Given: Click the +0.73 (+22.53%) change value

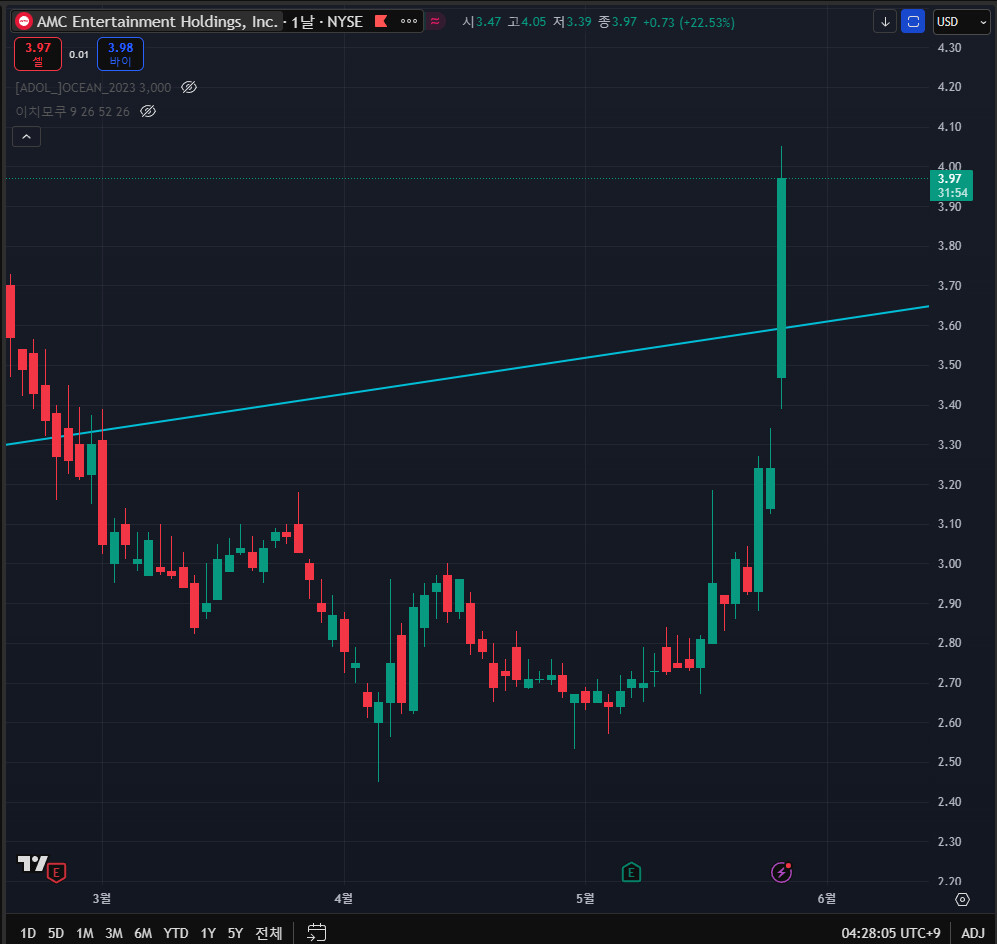Looking at the screenshot, I should pos(689,22).
